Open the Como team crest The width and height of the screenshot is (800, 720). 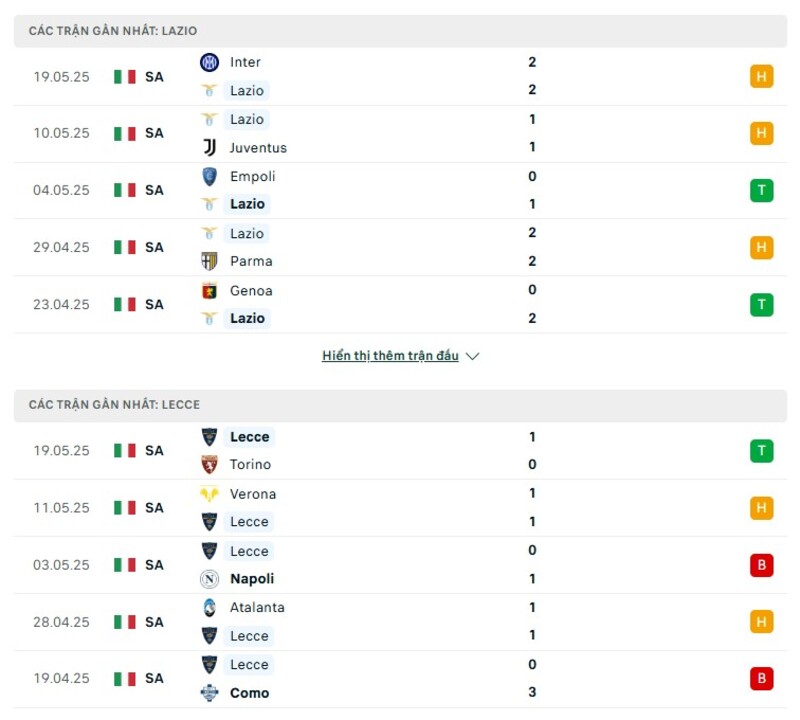(x=210, y=692)
